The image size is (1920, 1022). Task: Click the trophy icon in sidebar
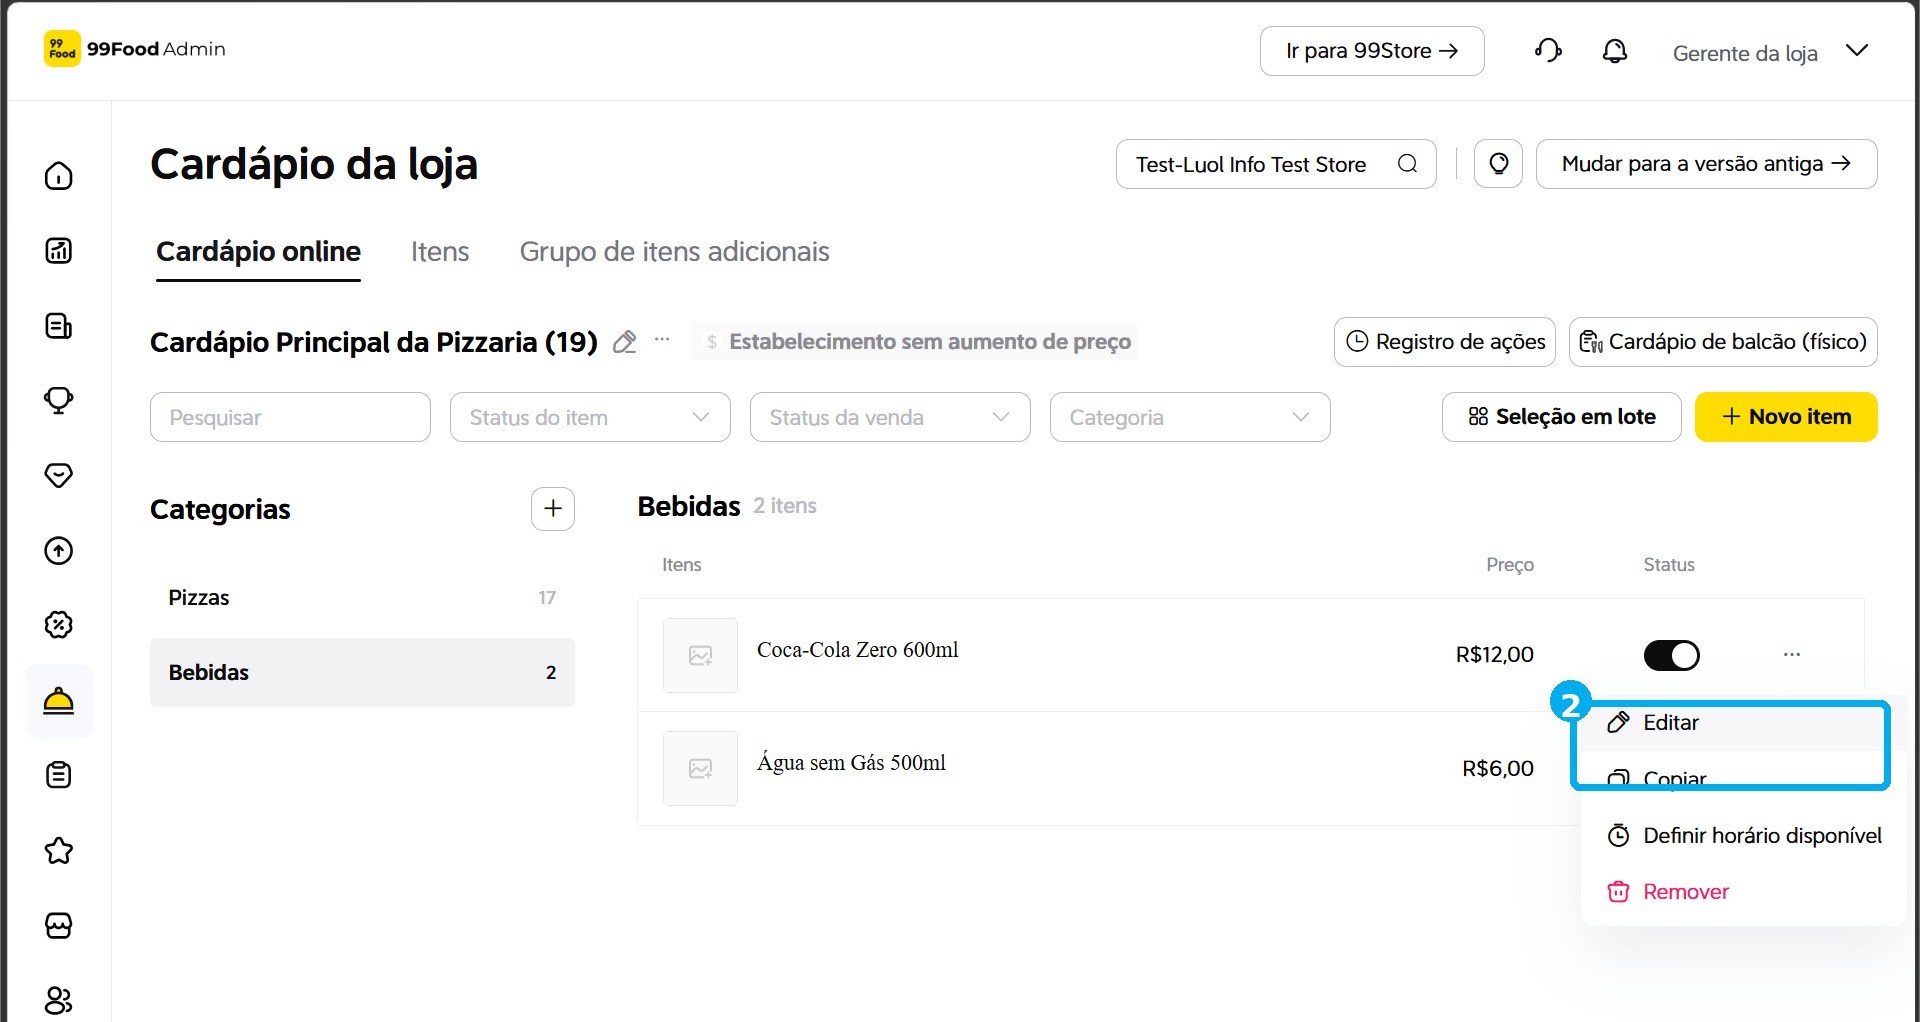59,401
